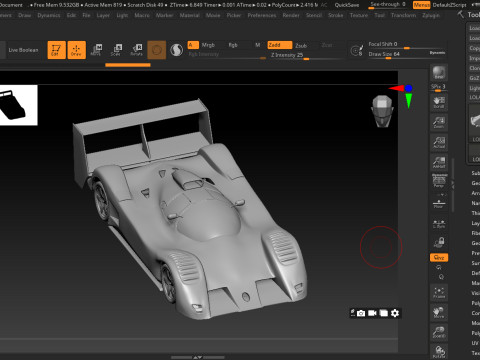
Task: Select the Rotate transform icon in top shelf
Action: pos(136,50)
